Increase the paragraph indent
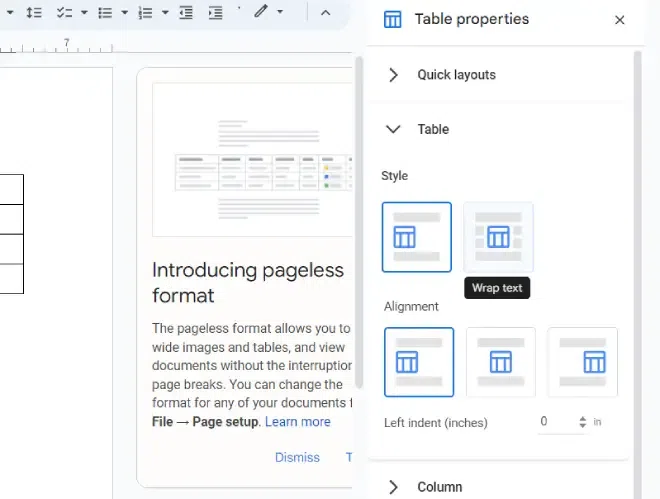Image resolution: width=660 pixels, height=499 pixels. [216, 13]
